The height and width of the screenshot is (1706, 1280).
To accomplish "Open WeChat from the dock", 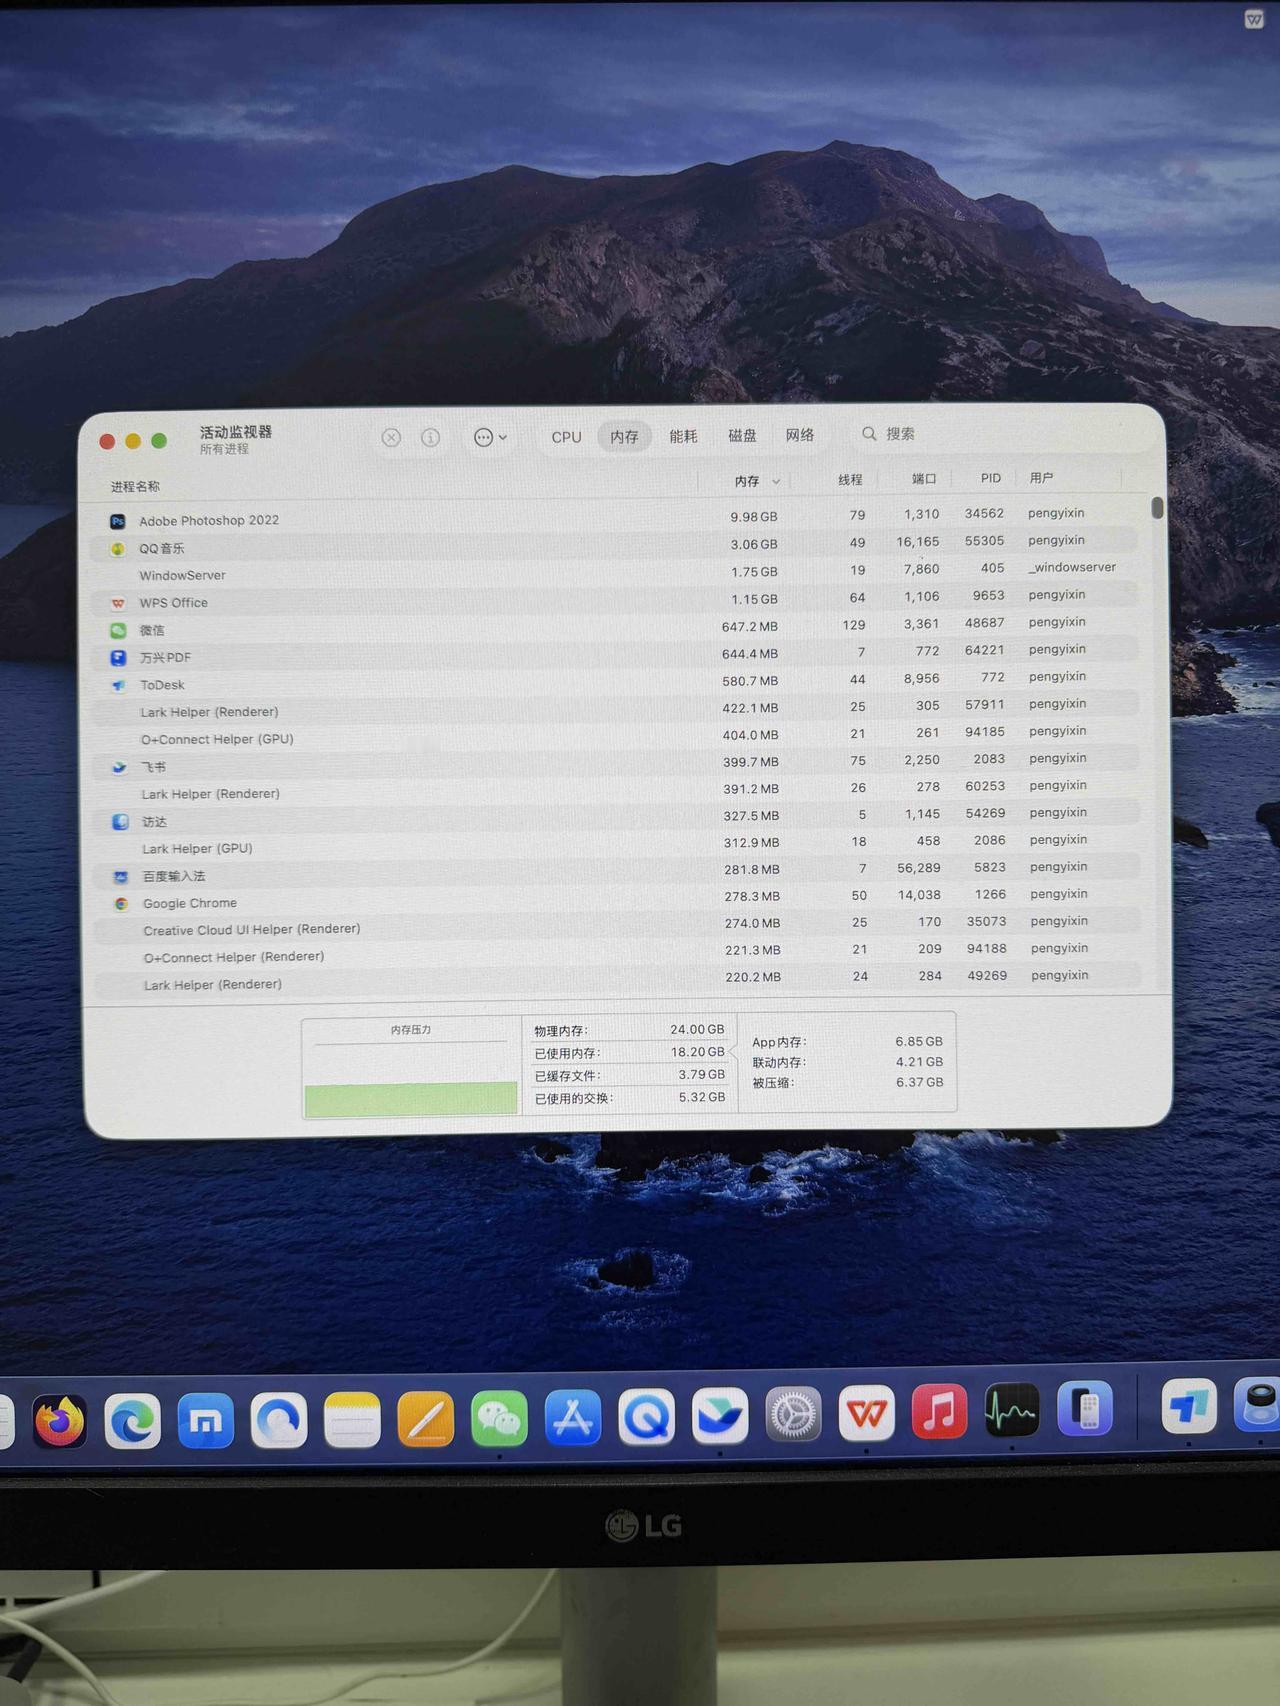I will (499, 1419).
